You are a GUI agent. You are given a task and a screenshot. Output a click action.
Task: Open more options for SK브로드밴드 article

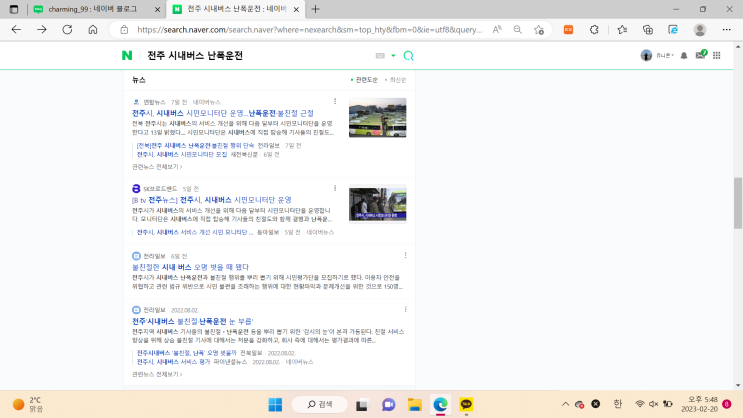pos(335,188)
